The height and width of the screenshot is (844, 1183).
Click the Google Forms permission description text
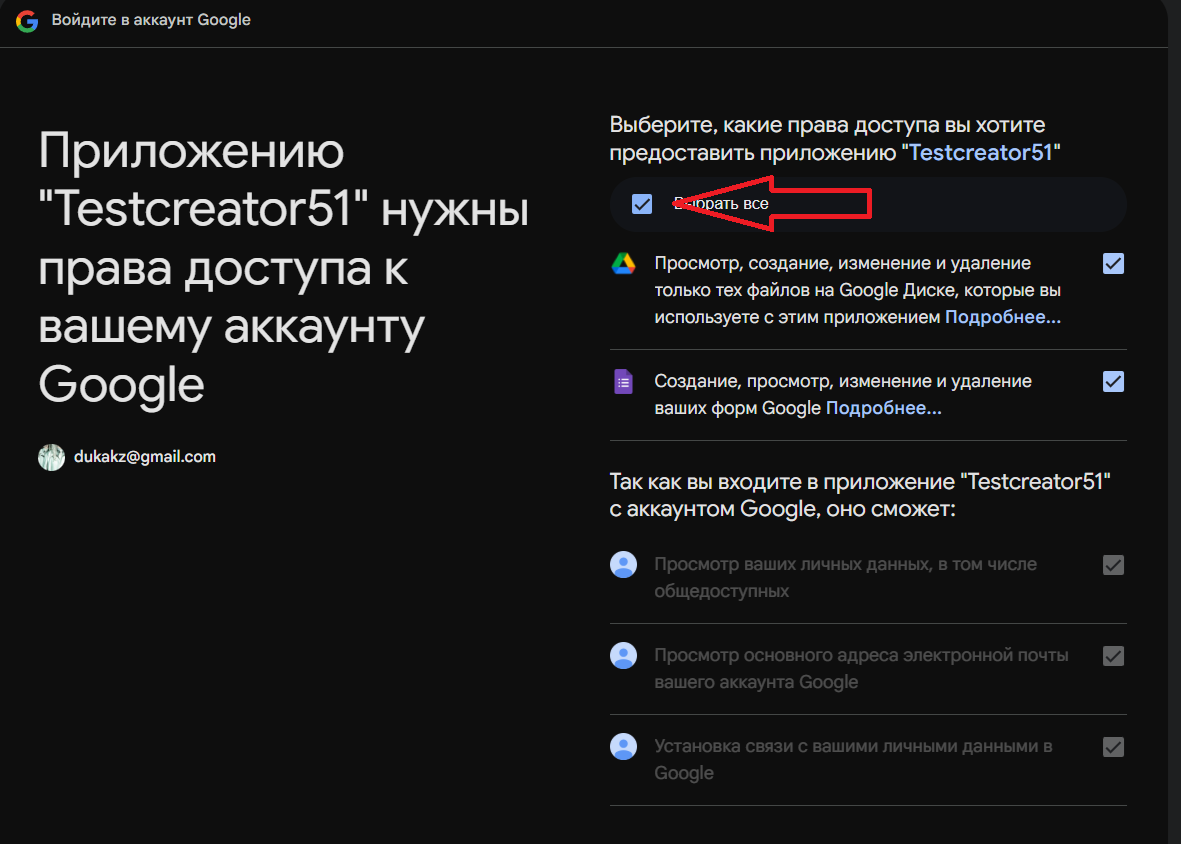(843, 394)
